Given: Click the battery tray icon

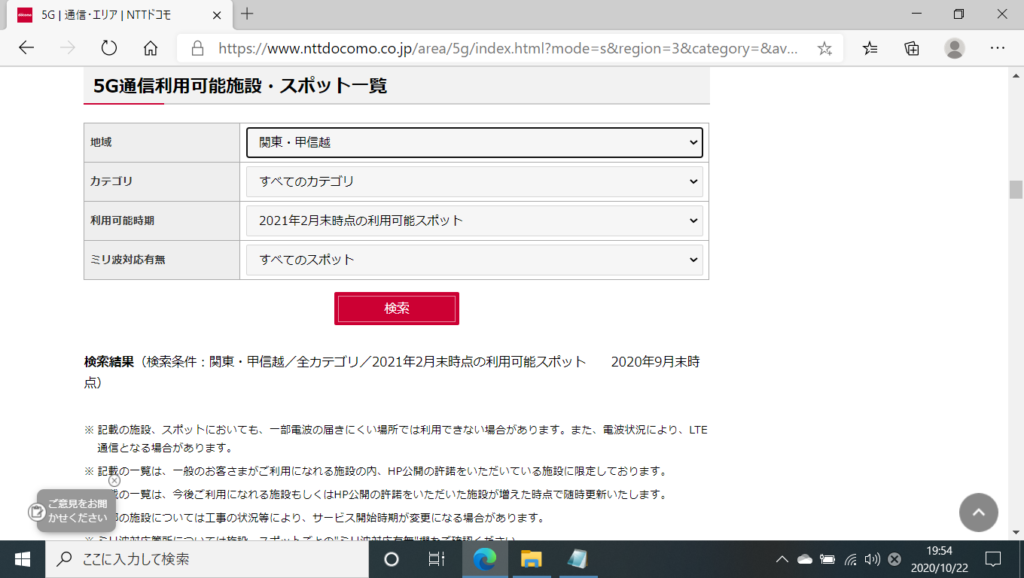Looking at the screenshot, I should click(x=827, y=559).
